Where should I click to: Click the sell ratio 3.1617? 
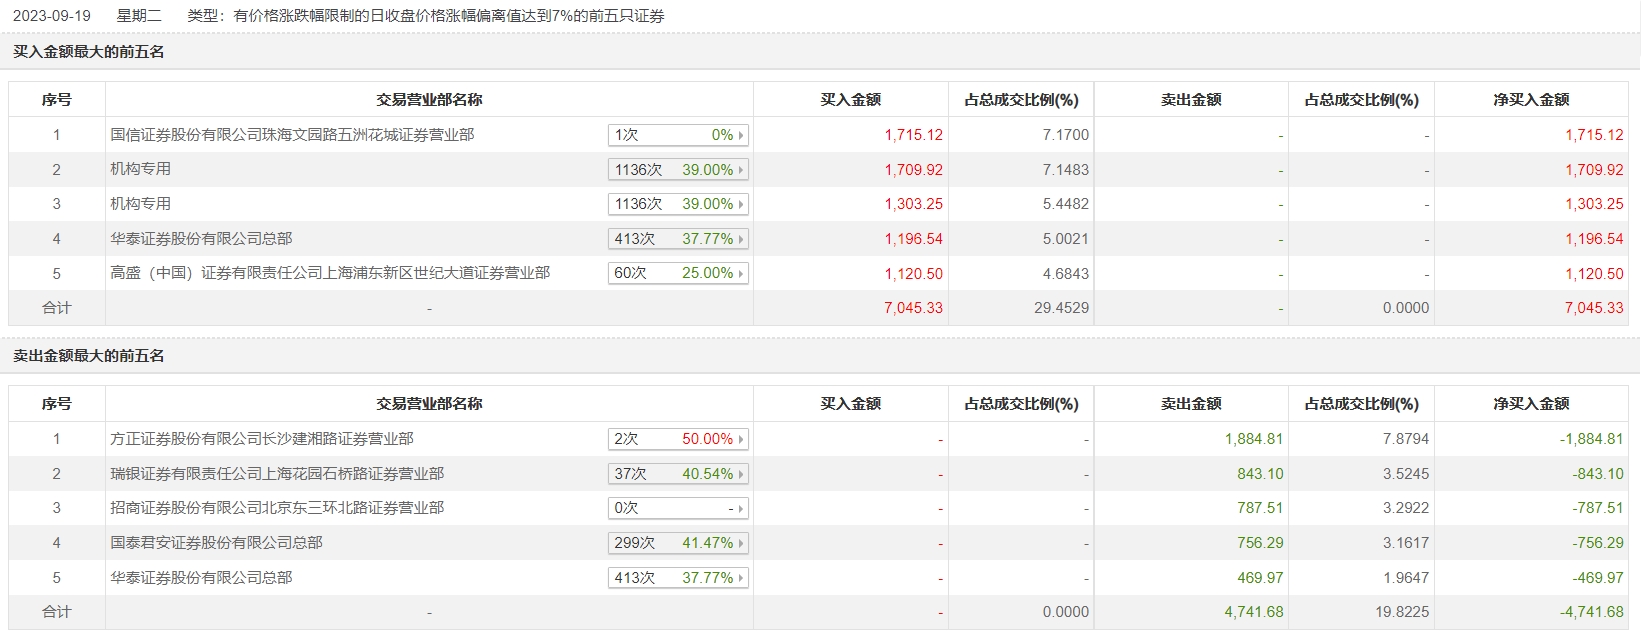pos(1406,543)
